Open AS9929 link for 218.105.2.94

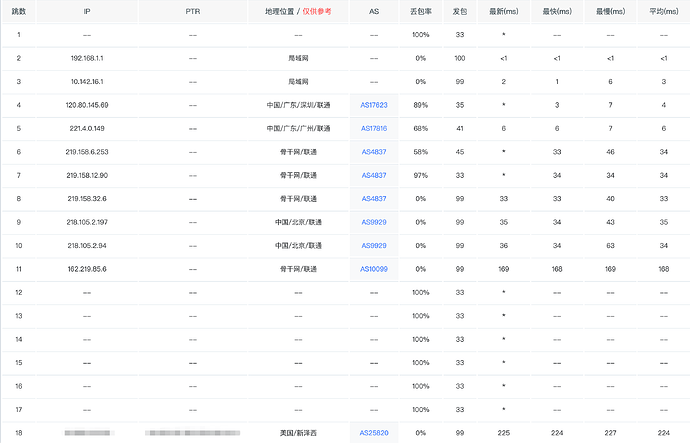[374, 245]
